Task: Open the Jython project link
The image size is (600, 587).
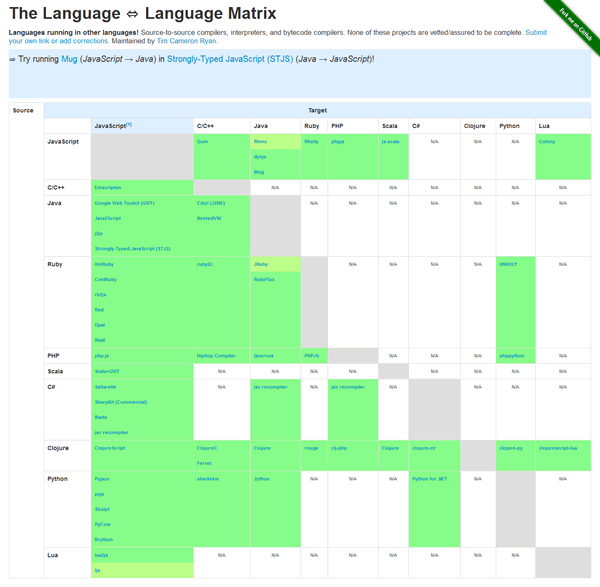Action: click(261, 479)
